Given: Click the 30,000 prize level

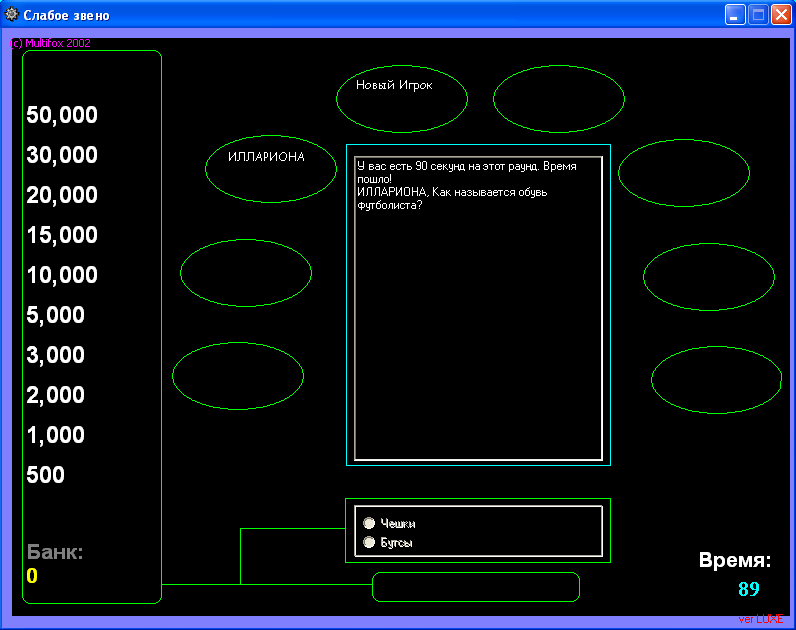Looking at the screenshot, I should click(x=62, y=155).
